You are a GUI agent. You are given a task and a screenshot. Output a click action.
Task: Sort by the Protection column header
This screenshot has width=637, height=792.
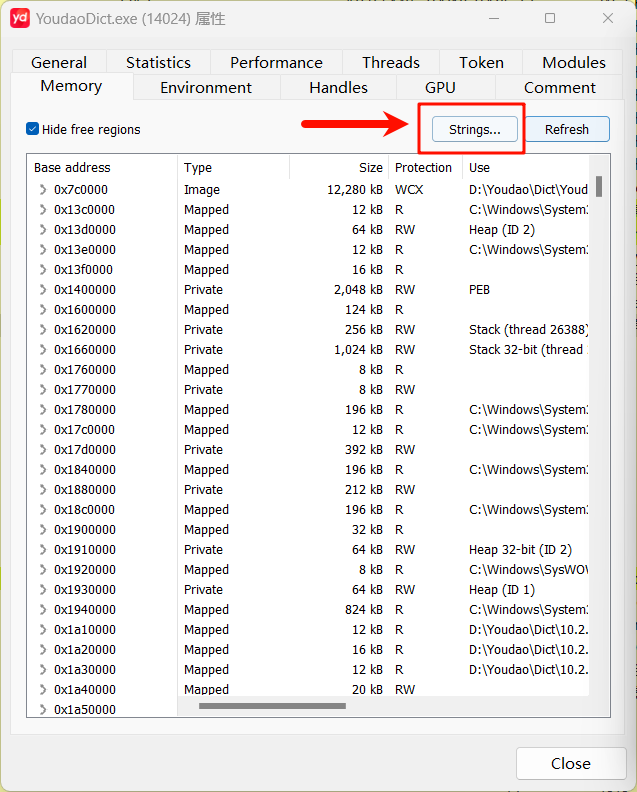(425, 167)
